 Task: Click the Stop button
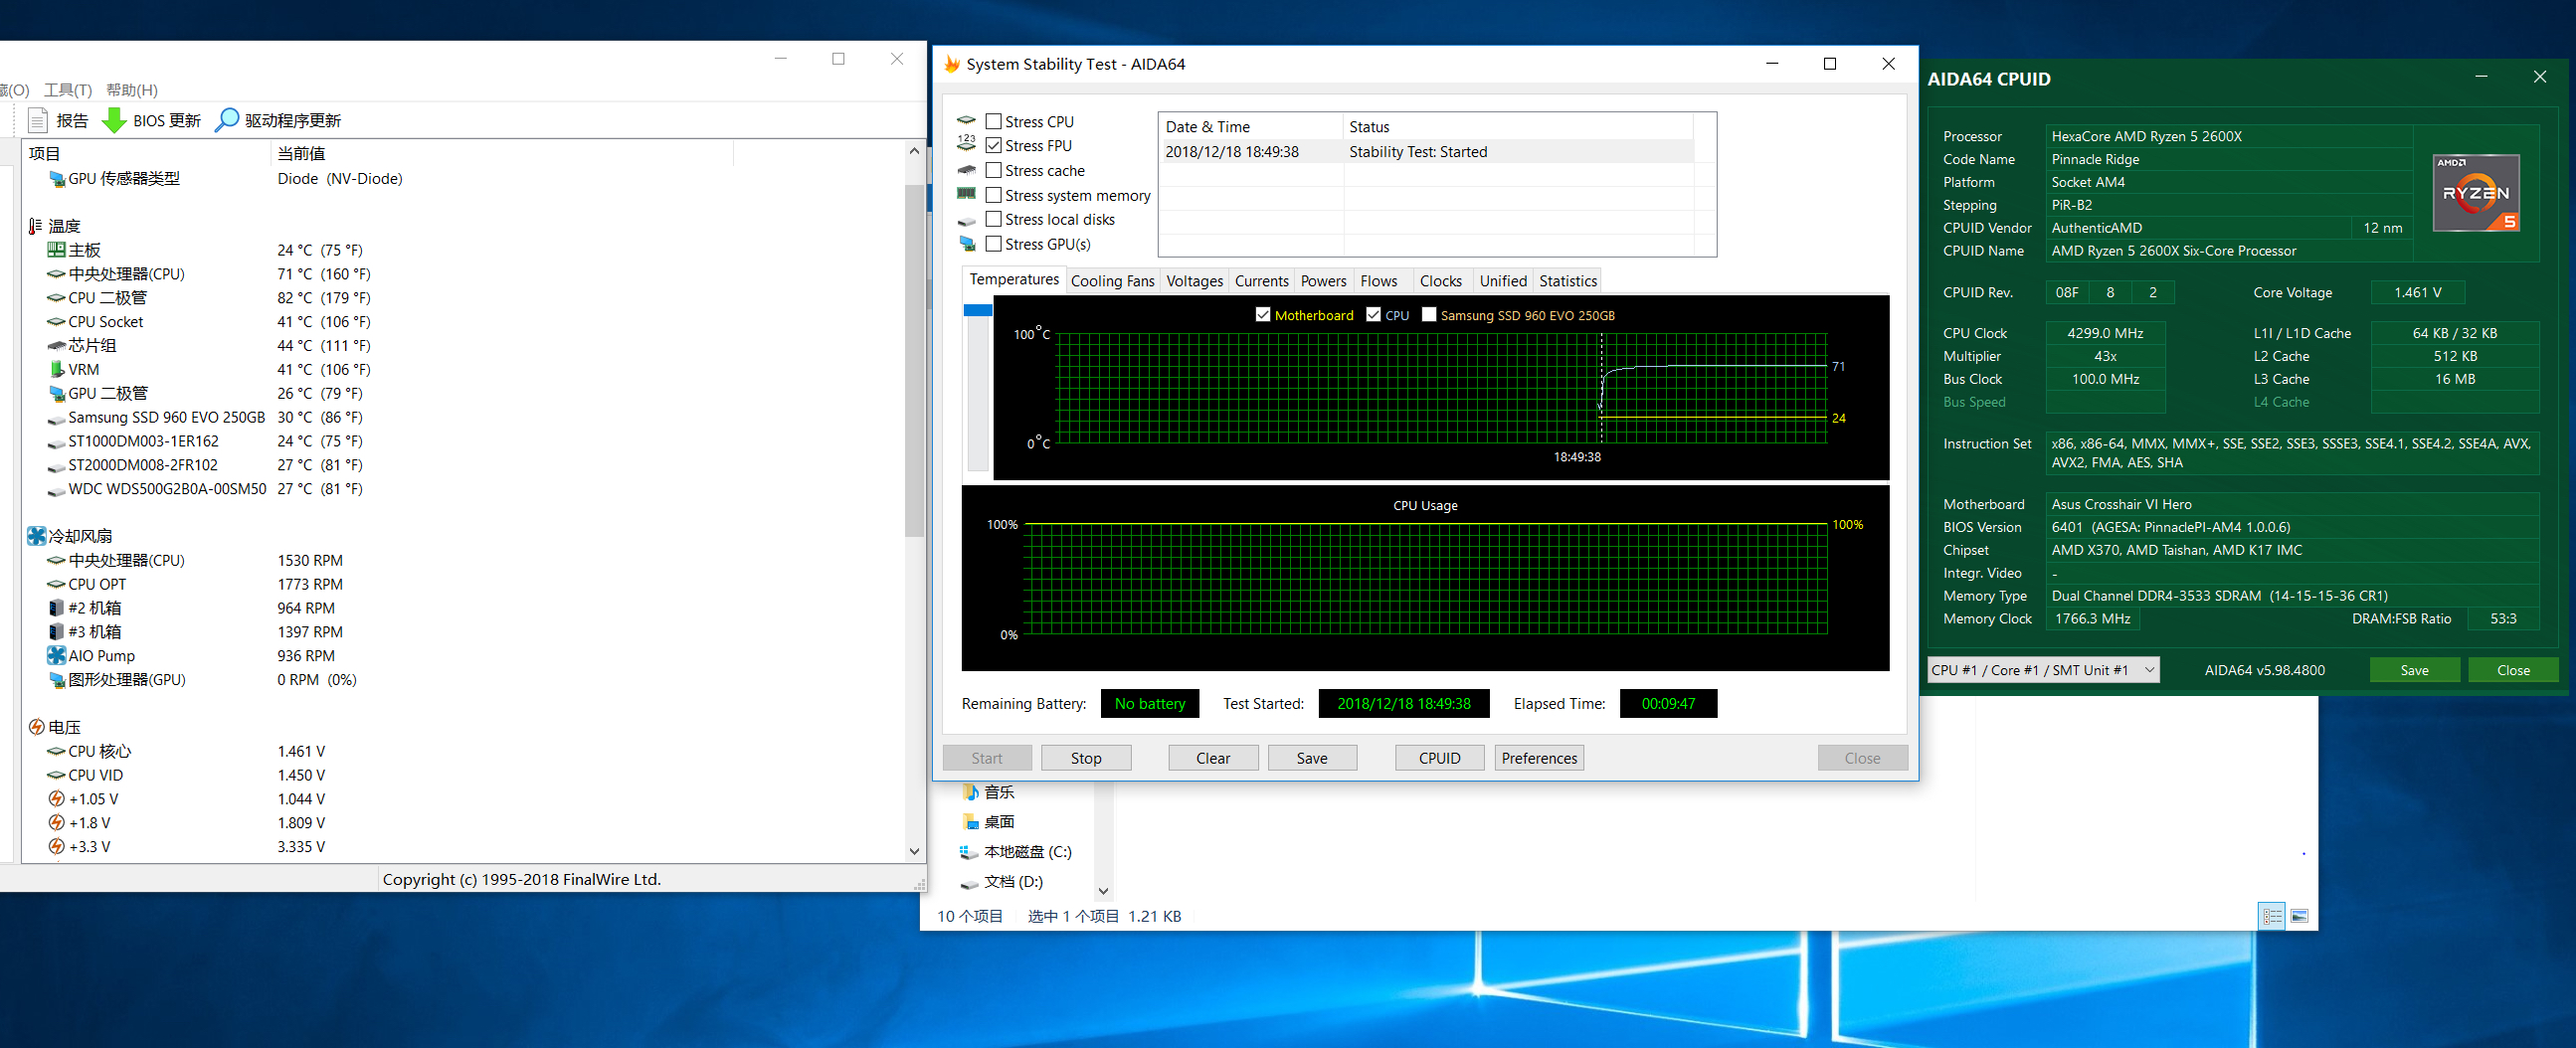point(1086,758)
